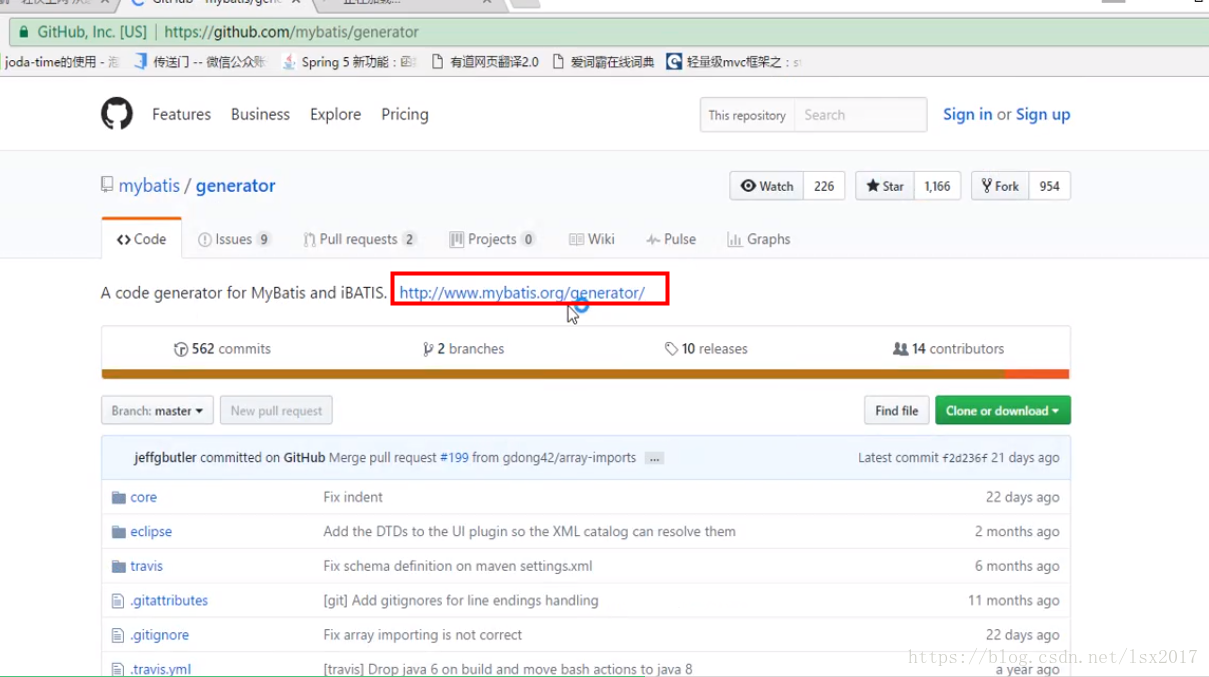Click the contributors people icon
Screen dimensions: 1209x677
[900, 349]
